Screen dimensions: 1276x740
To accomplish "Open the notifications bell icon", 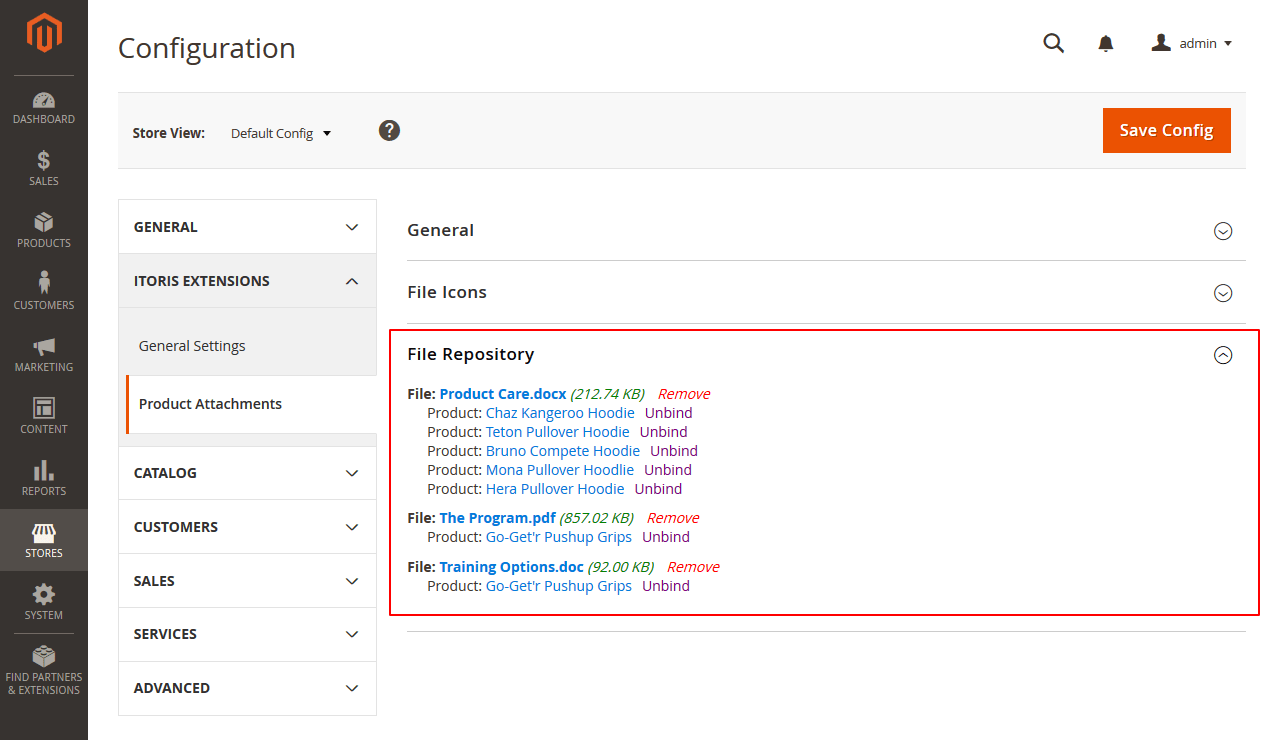I will click(1106, 43).
